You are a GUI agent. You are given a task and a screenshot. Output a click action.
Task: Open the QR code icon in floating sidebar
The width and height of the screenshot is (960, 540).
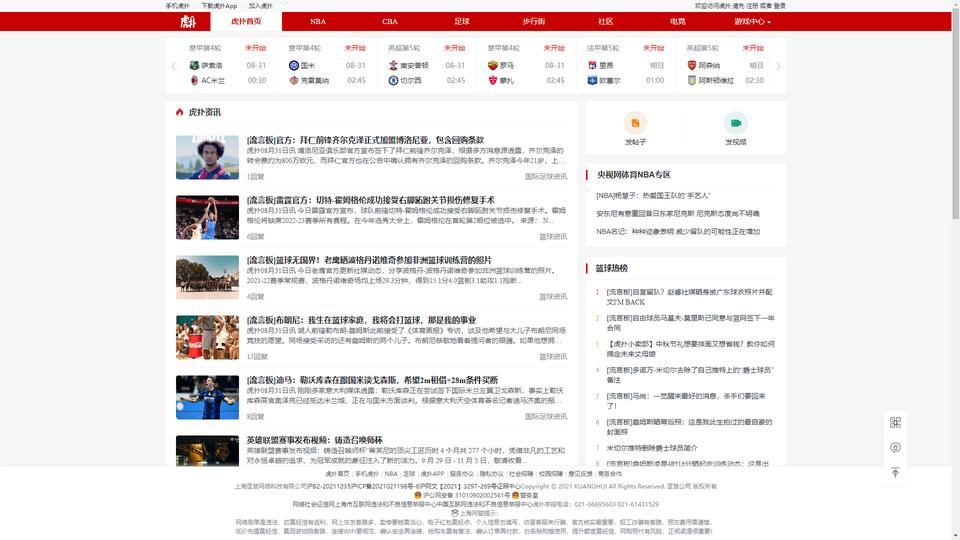895,422
